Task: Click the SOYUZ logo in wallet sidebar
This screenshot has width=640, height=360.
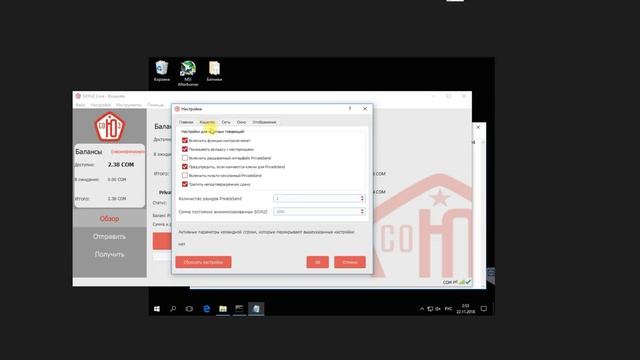Action: pos(109,127)
